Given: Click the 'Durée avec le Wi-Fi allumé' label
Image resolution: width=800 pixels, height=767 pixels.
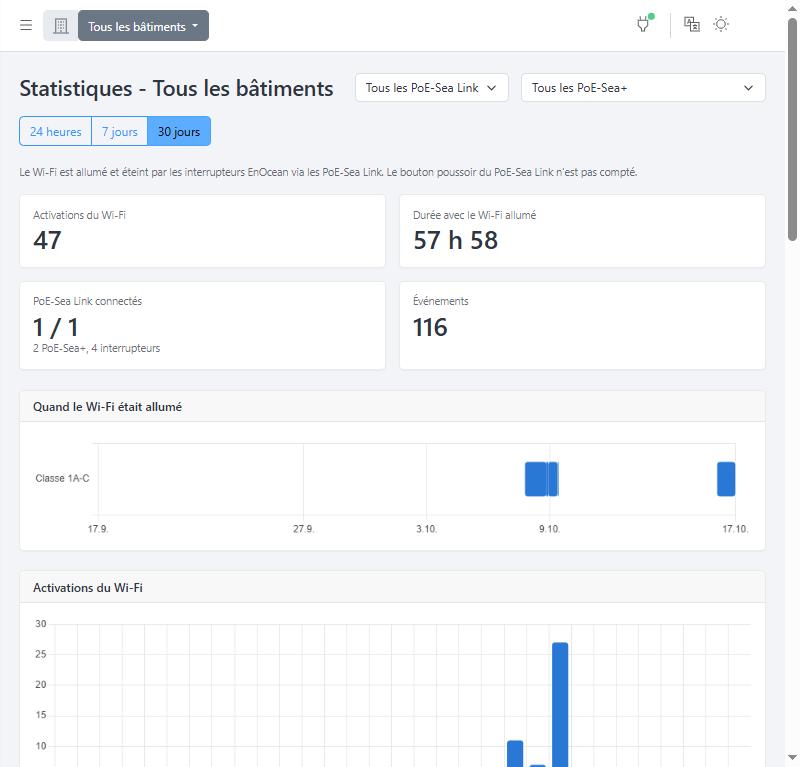Looking at the screenshot, I should pyautogui.click(x=474, y=215).
